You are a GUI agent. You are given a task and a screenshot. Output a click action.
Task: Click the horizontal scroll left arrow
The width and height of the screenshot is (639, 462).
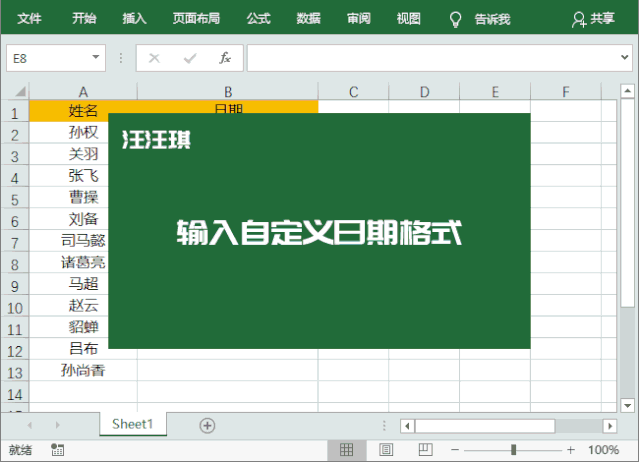tap(407, 426)
